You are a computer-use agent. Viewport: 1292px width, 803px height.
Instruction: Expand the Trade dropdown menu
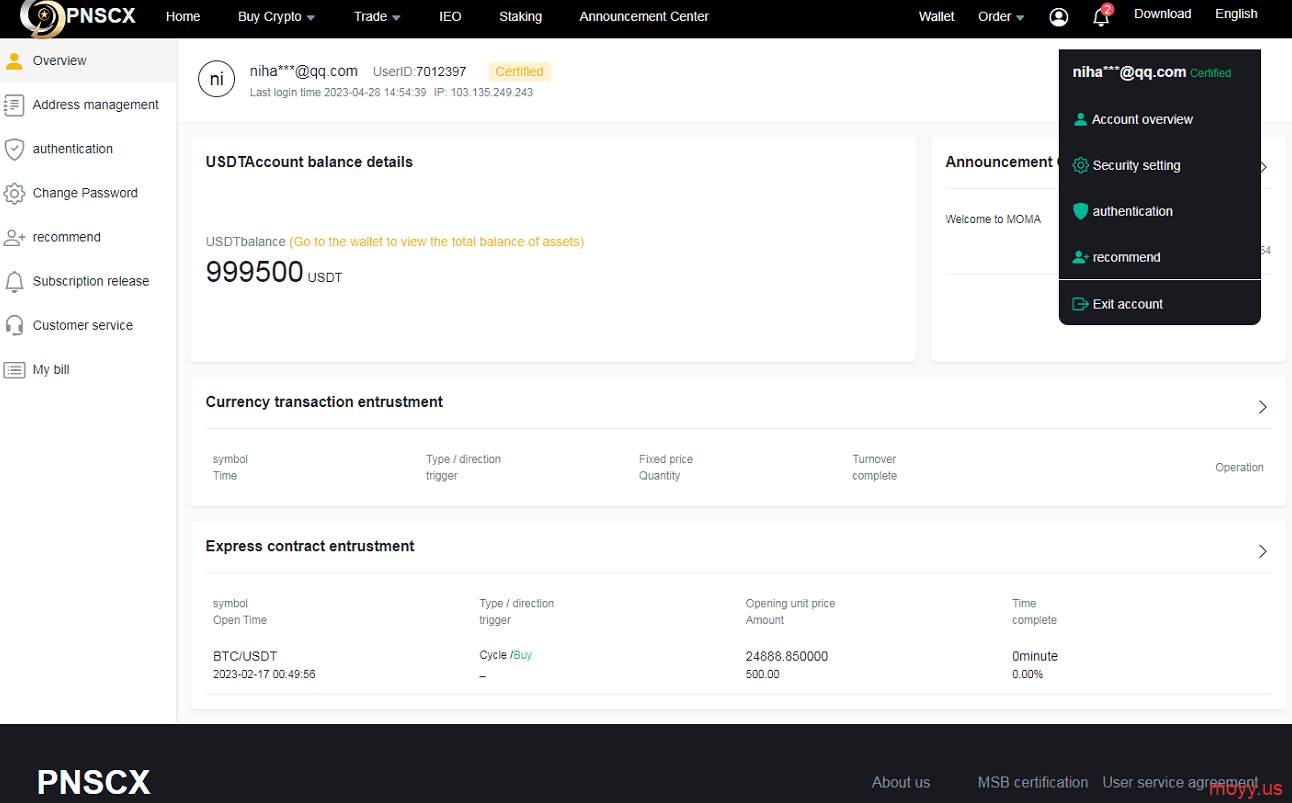[x=377, y=17]
